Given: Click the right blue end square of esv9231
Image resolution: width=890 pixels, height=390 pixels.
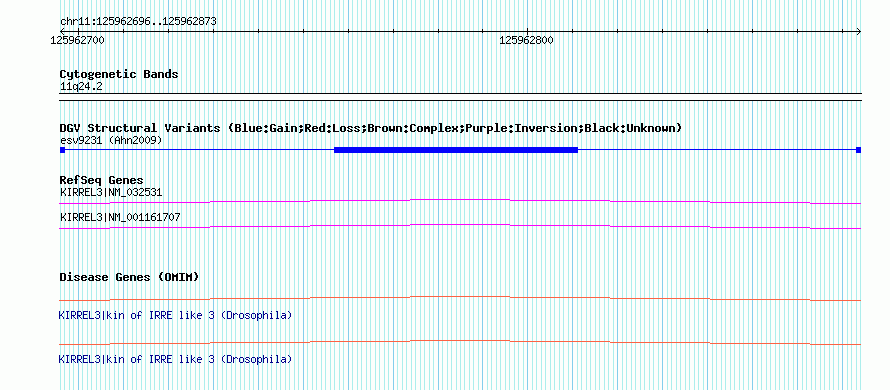Looking at the screenshot, I should pos(858,150).
